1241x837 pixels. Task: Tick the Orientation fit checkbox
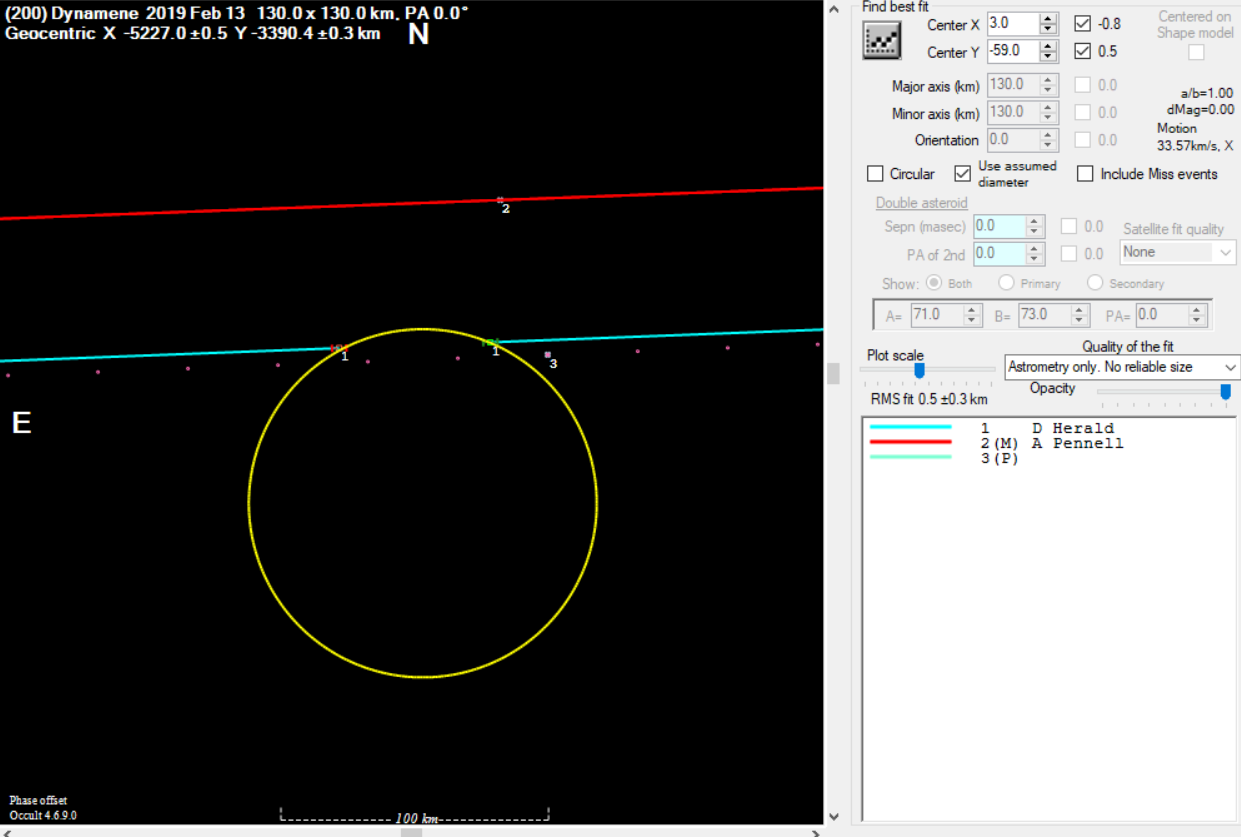[1082, 140]
